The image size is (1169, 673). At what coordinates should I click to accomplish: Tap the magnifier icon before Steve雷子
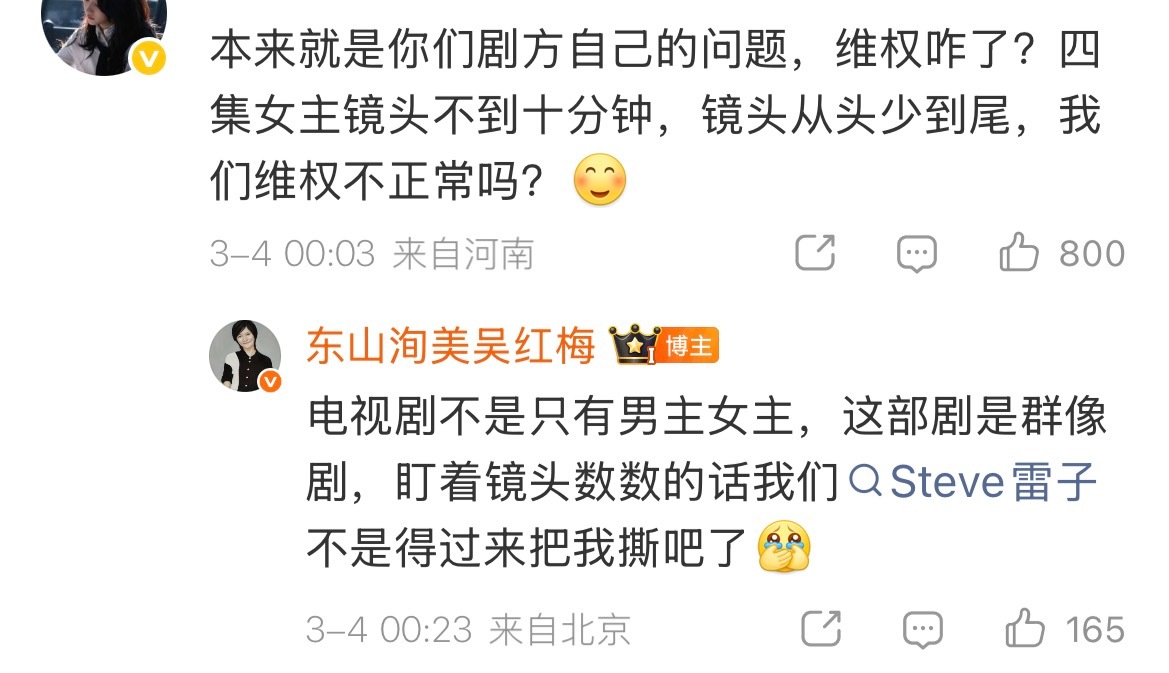[865, 481]
